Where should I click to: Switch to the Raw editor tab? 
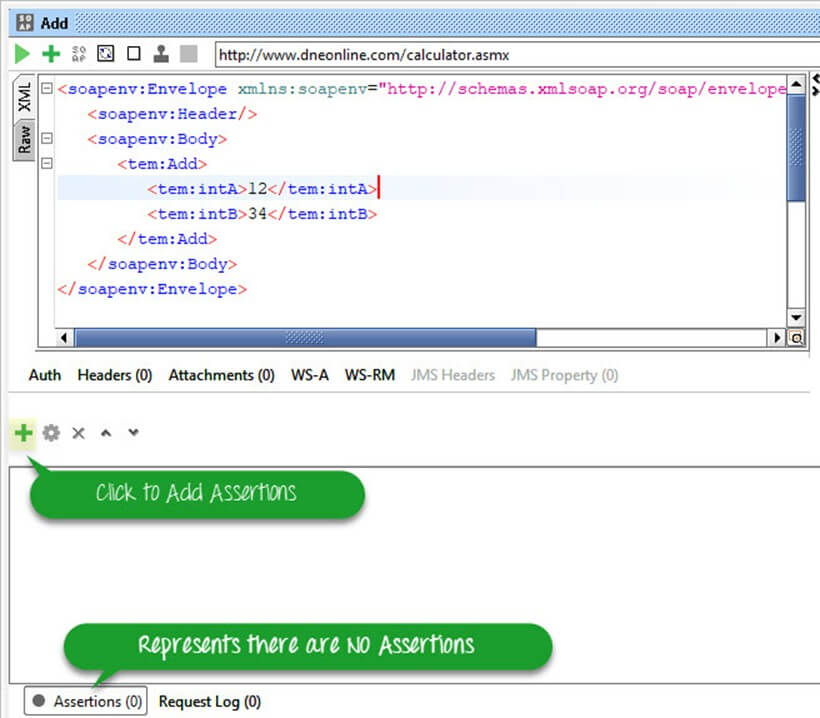[x=24, y=139]
